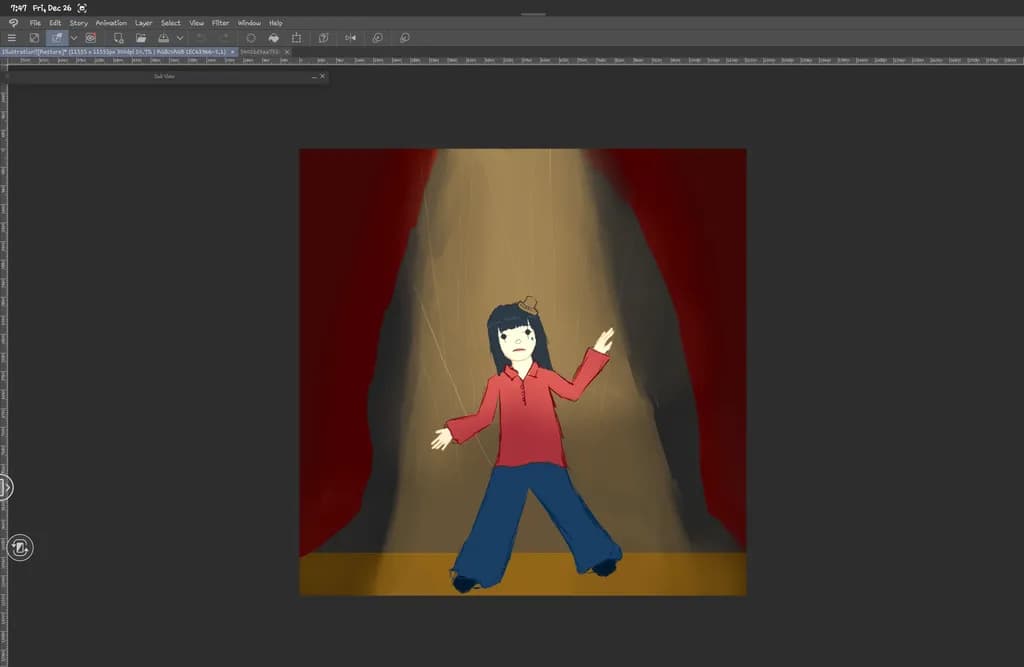This screenshot has height=667, width=1024.
Task: Click the greyed-out Redo arrow
Action: pos(224,38)
